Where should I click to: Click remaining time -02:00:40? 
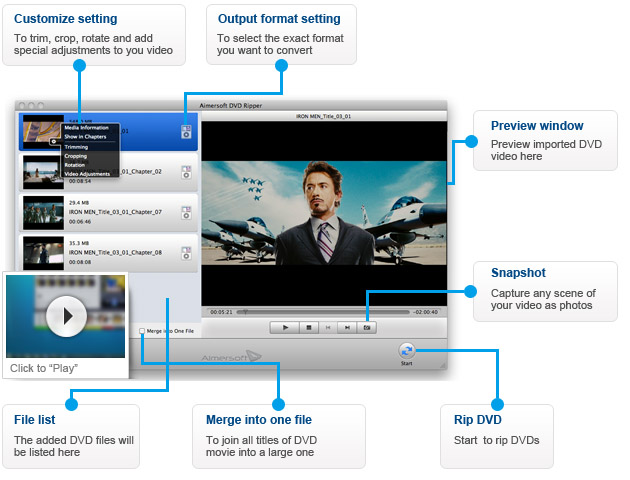(425, 312)
